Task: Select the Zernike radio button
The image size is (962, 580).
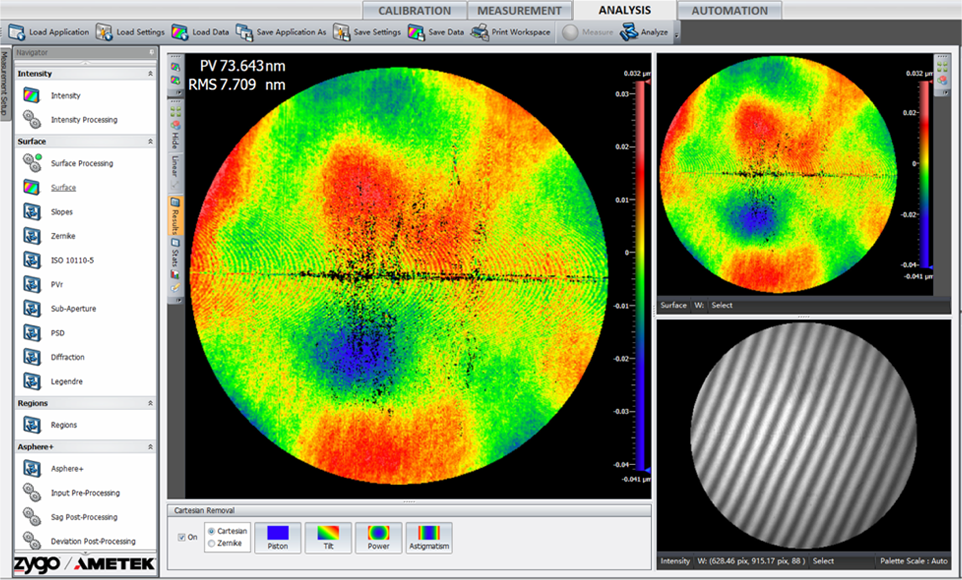Action: point(210,543)
